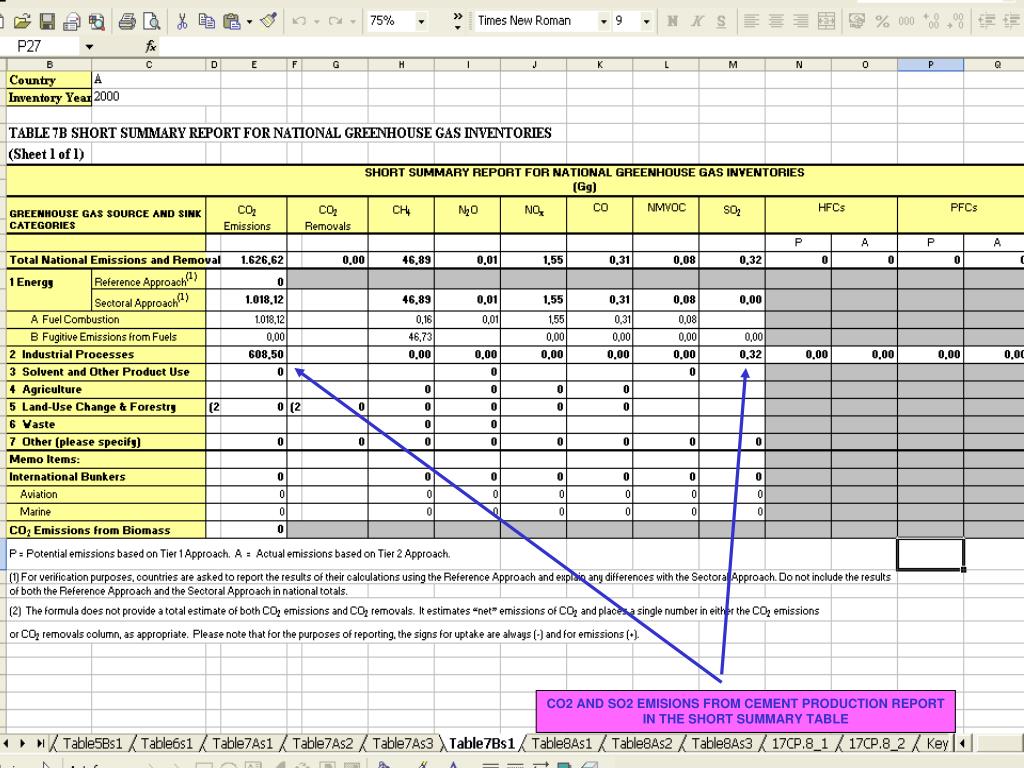Image resolution: width=1024 pixels, height=768 pixels.
Task: Click the 'CO2 Emissions from Biomass' row label
Action: pyautogui.click(x=106, y=530)
